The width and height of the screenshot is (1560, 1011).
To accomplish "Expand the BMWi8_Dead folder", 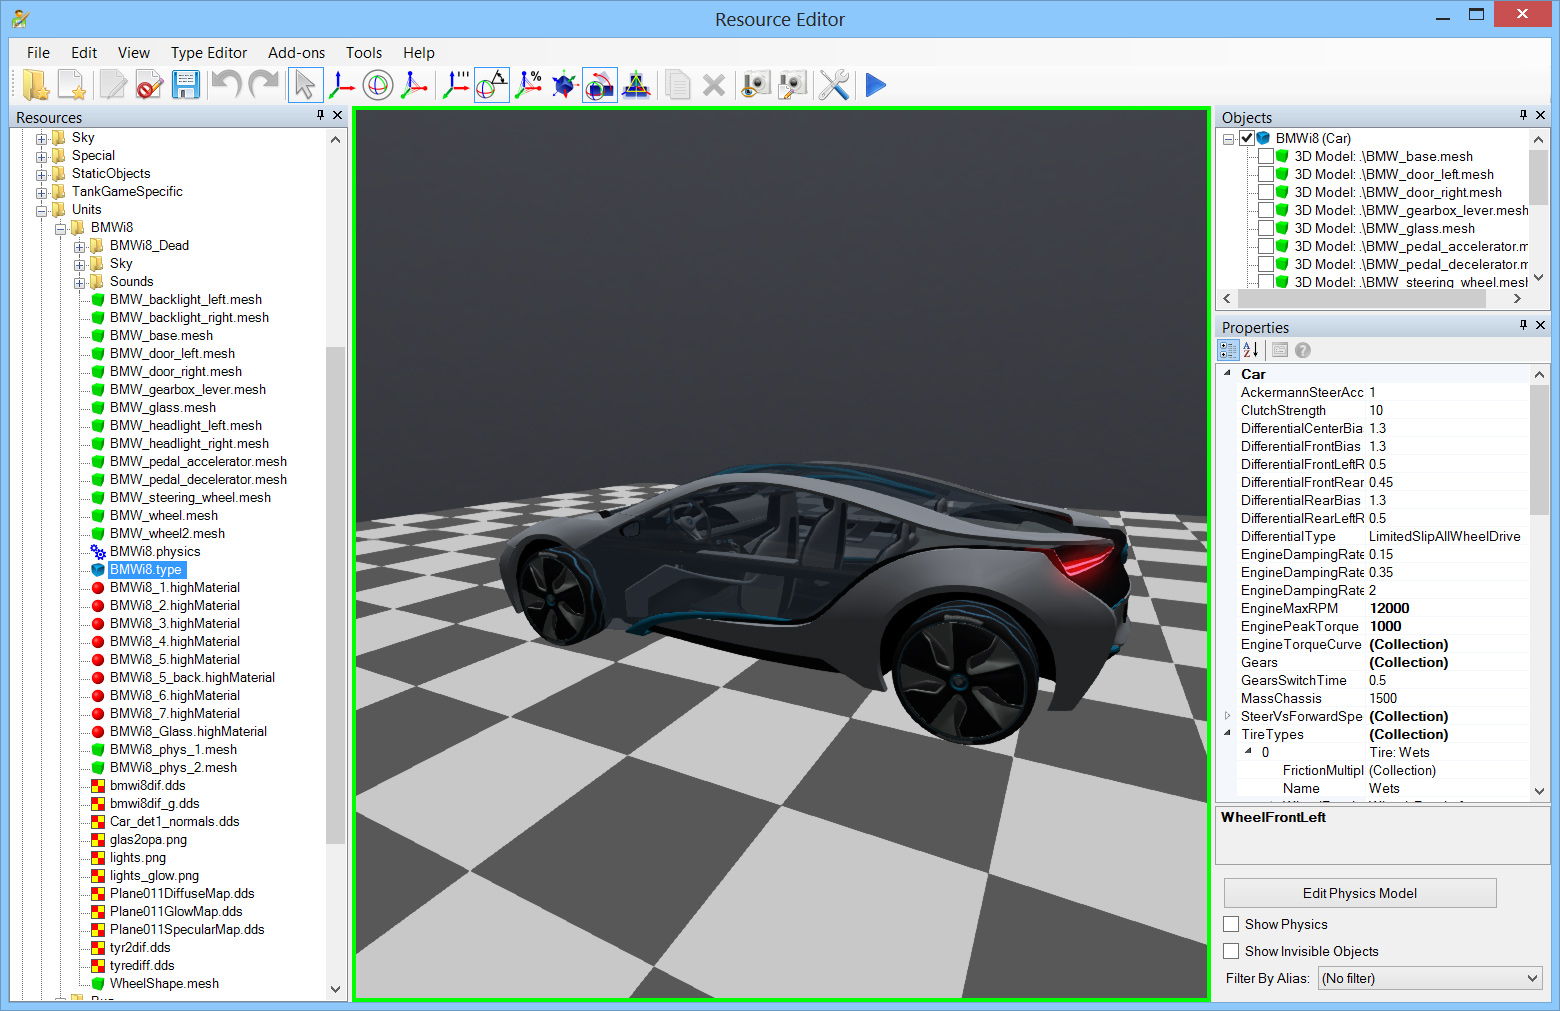I will pyautogui.click(x=79, y=246).
